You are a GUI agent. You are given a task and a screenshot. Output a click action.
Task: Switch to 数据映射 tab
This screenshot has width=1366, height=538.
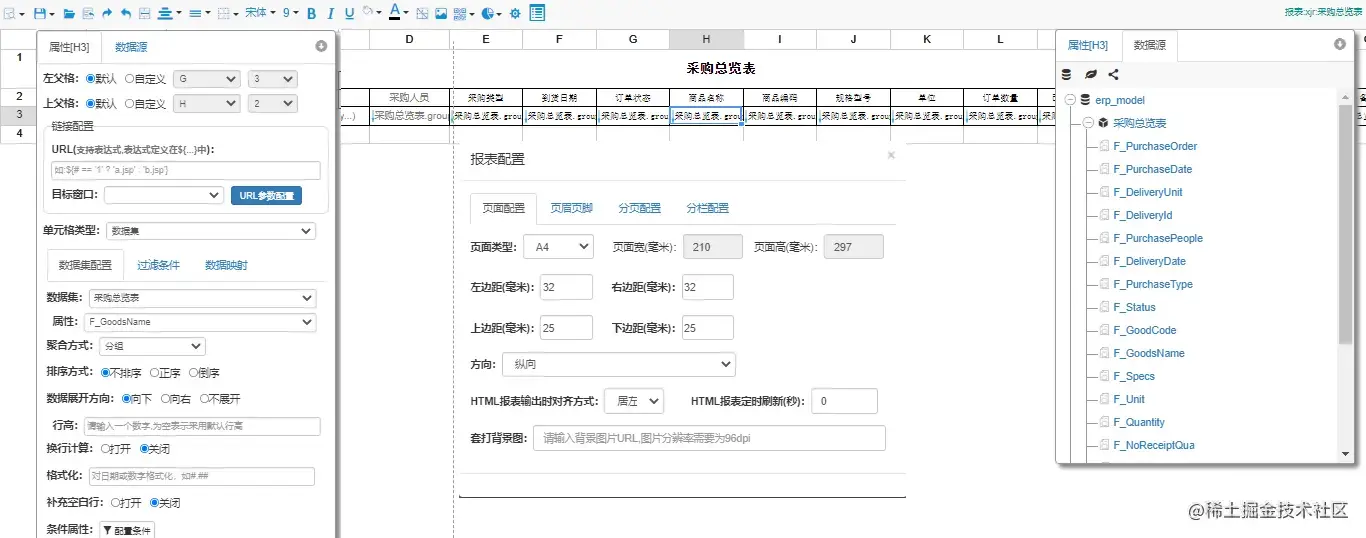[x=226, y=265]
